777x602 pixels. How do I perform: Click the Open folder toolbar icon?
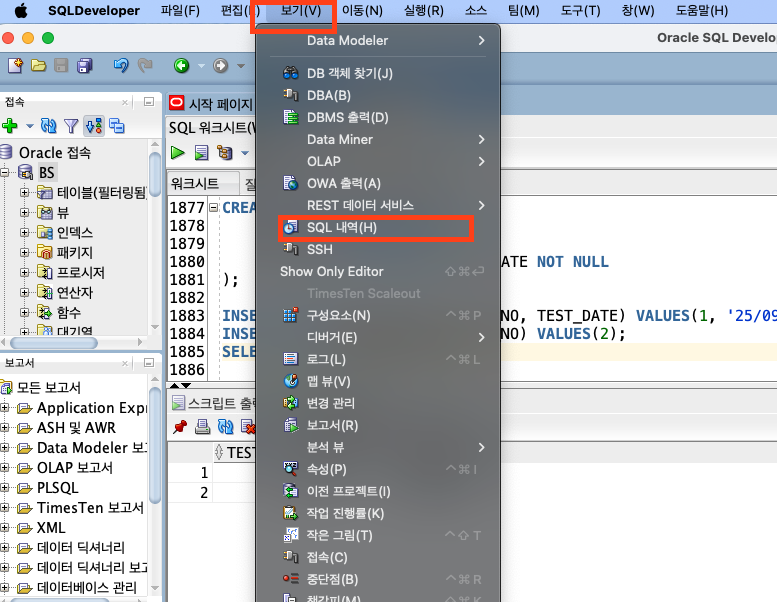39,65
